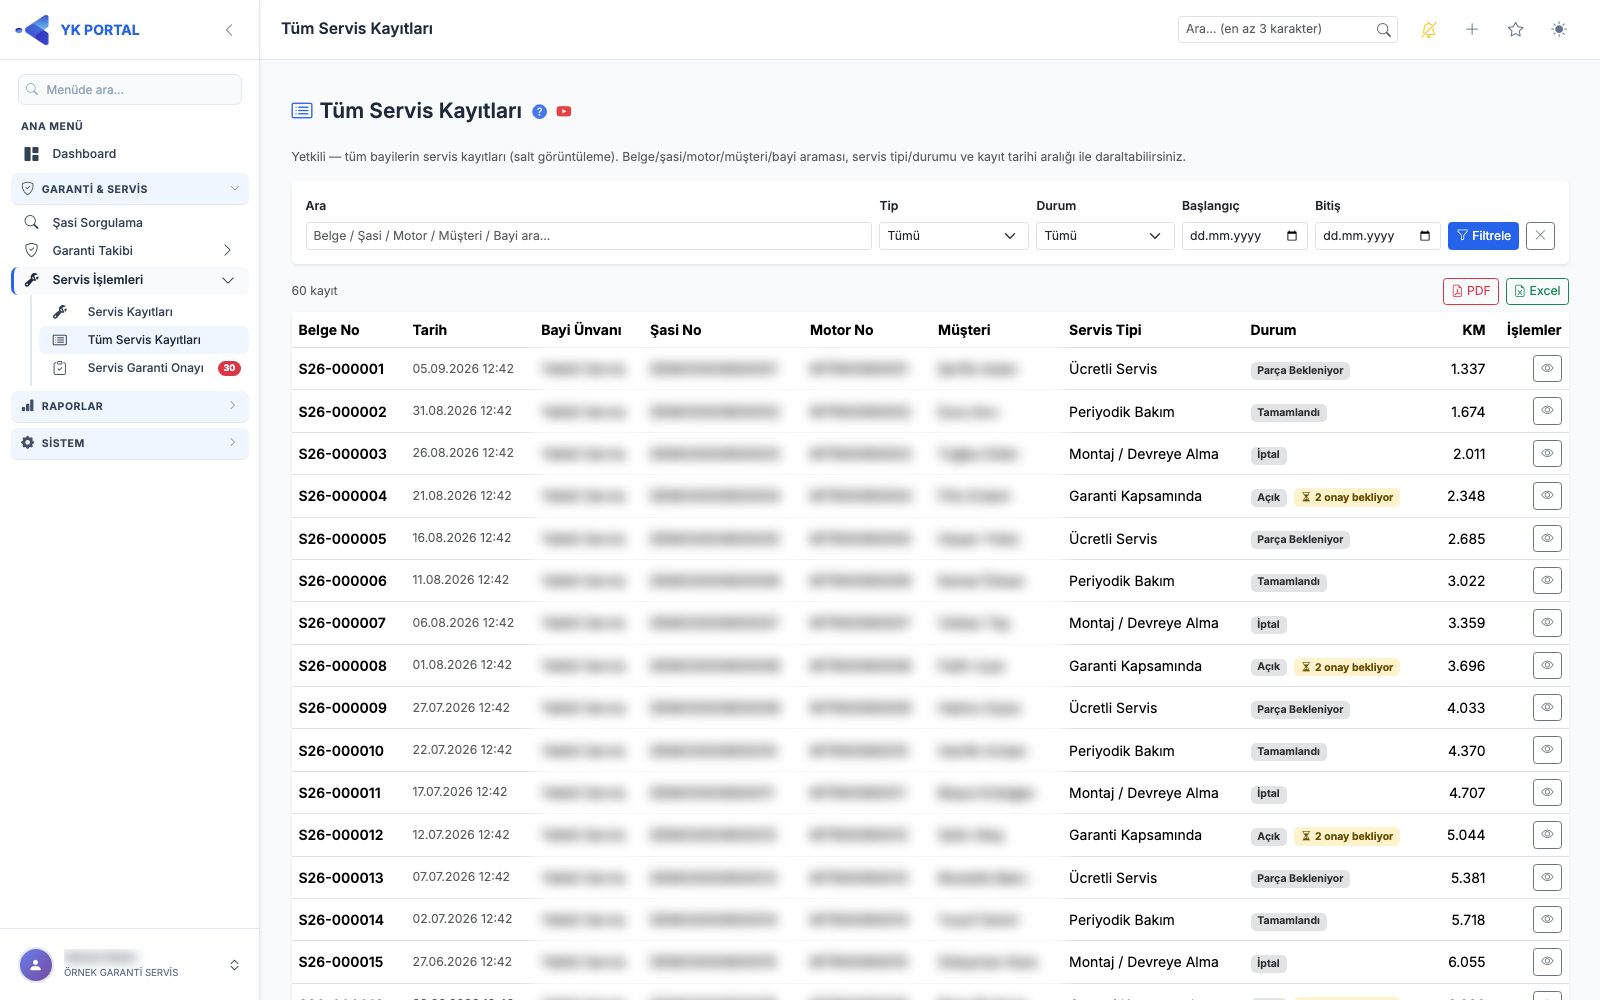The image size is (1600, 1000).
Task: Collapse sidebar using the left chevron
Action: (x=229, y=30)
